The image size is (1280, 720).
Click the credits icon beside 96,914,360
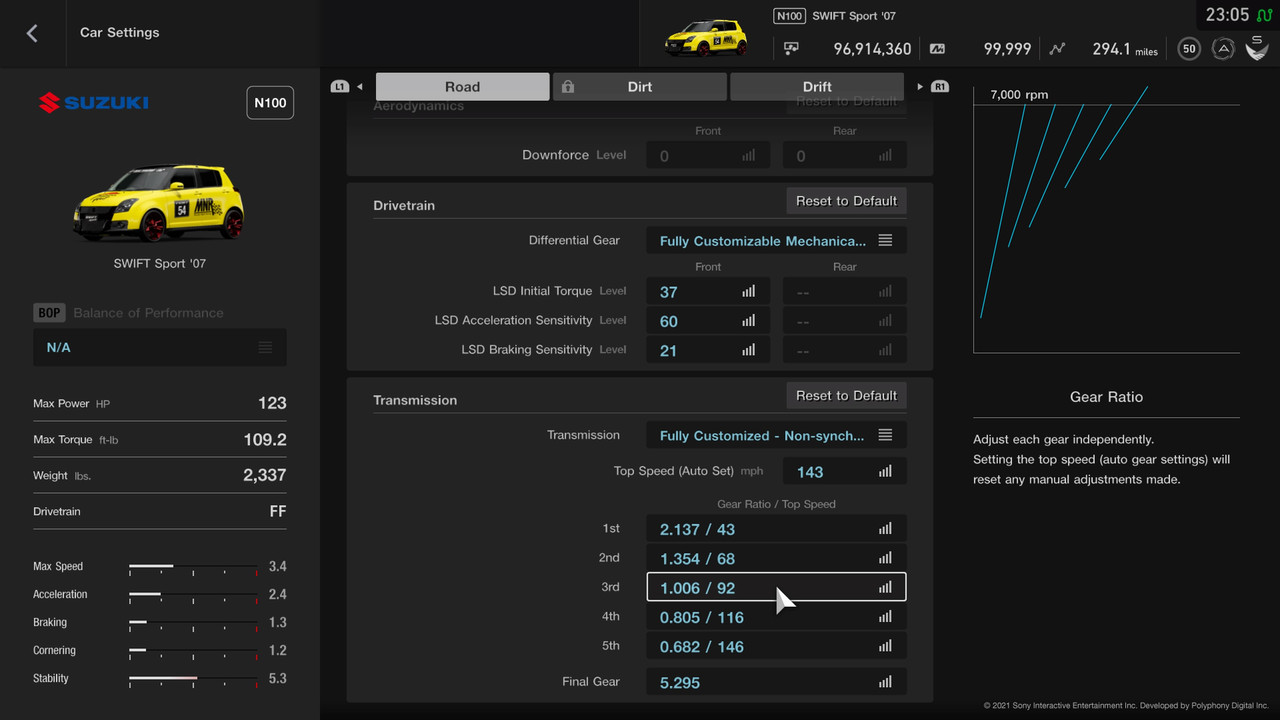click(792, 48)
